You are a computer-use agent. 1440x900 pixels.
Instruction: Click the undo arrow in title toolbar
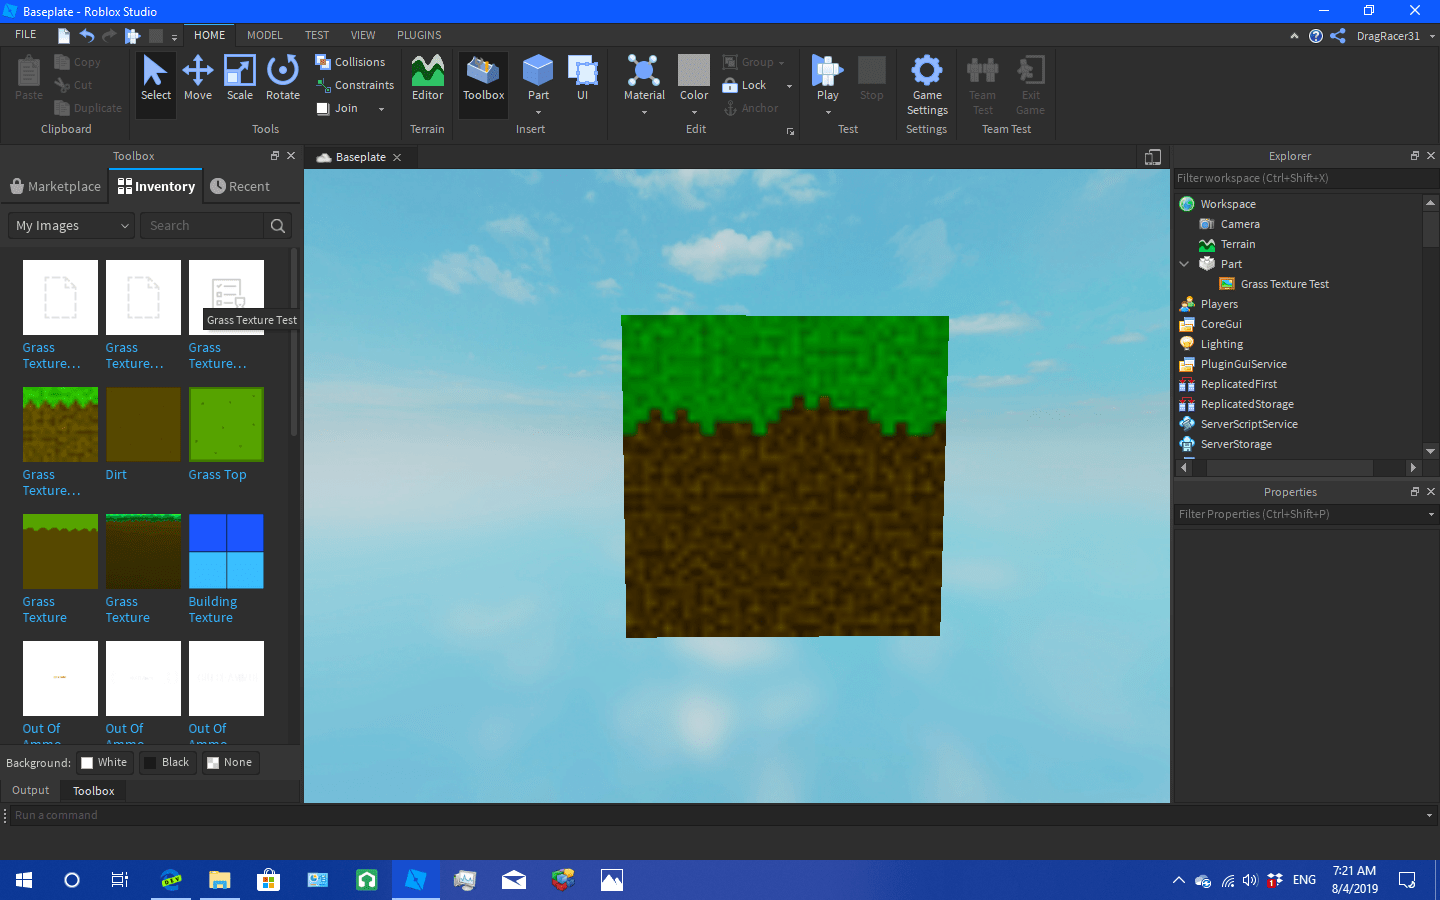87,36
